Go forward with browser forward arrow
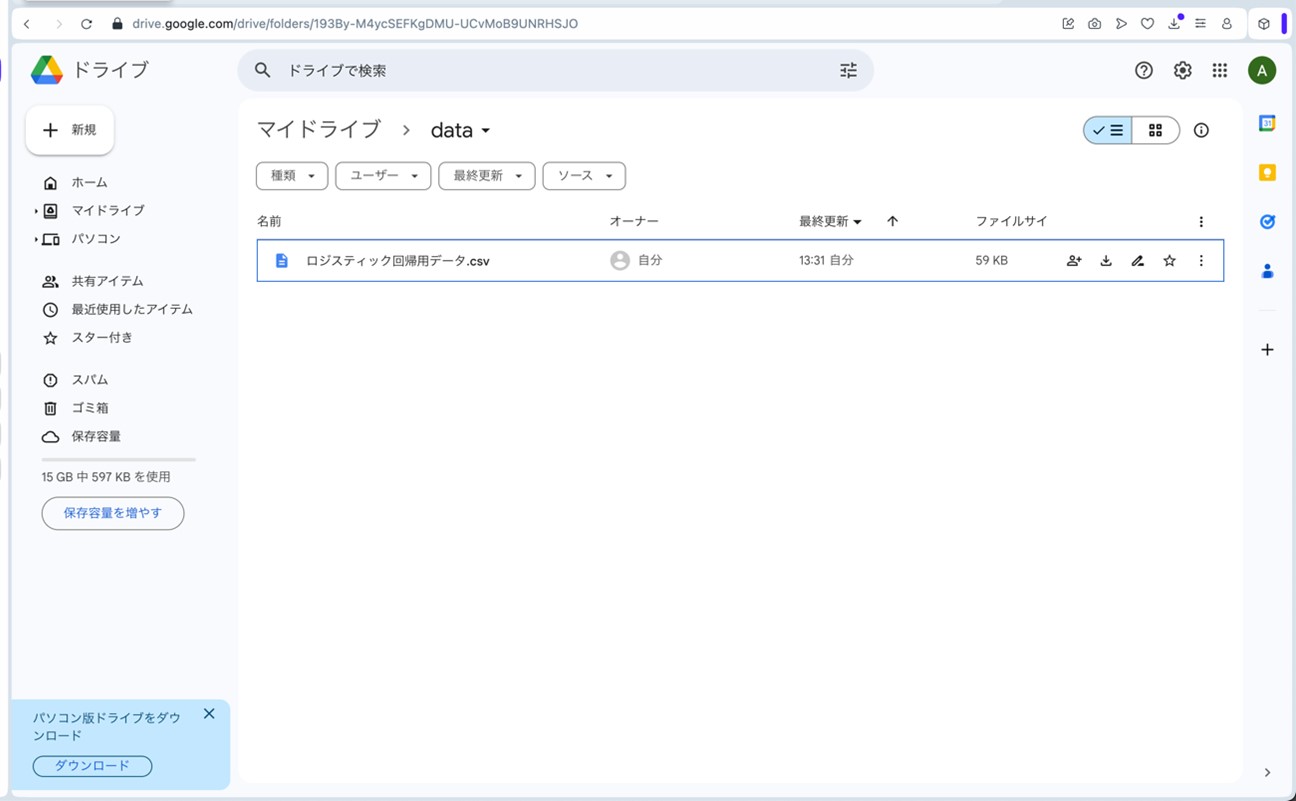 click(58, 23)
